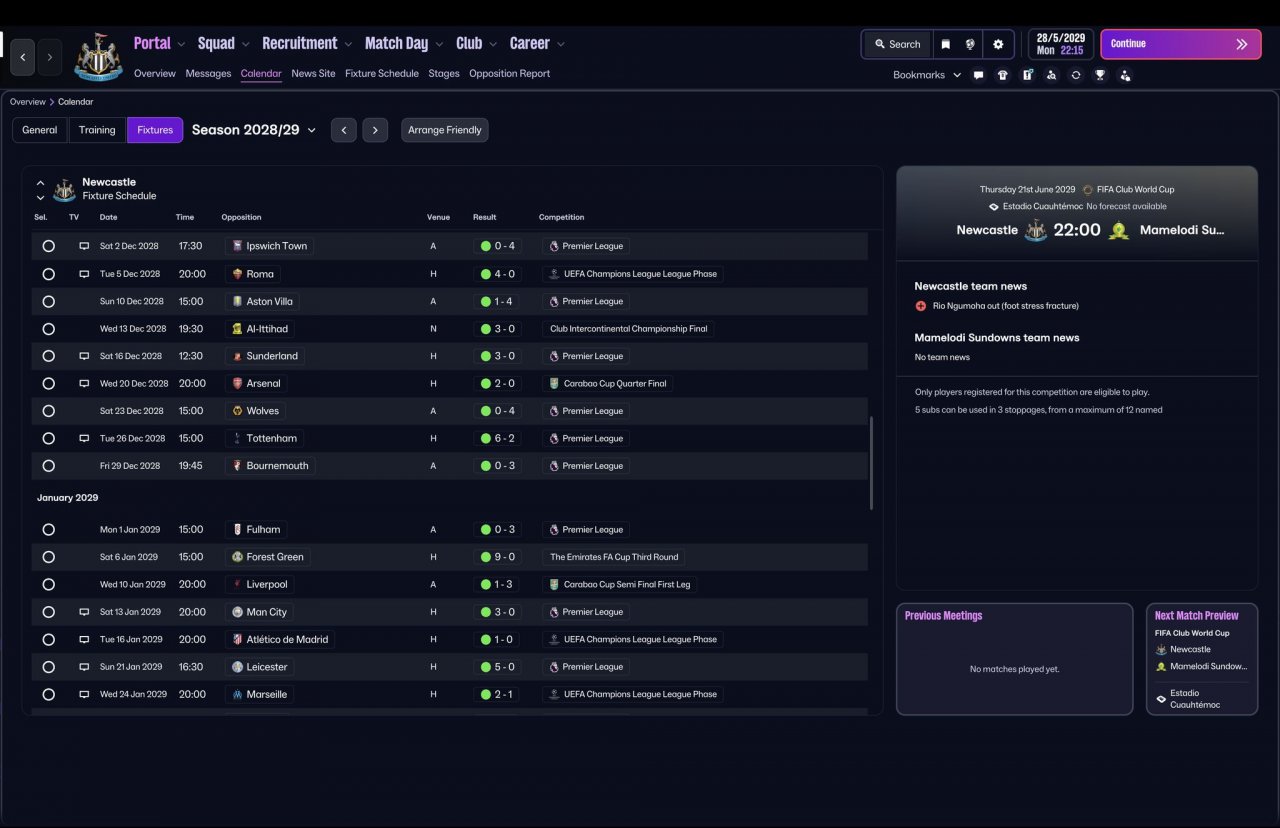The height and width of the screenshot is (828, 1280).
Task: Select the Al-Ittihad fixture radio button
Action: pyautogui.click(x=48, y=329)
